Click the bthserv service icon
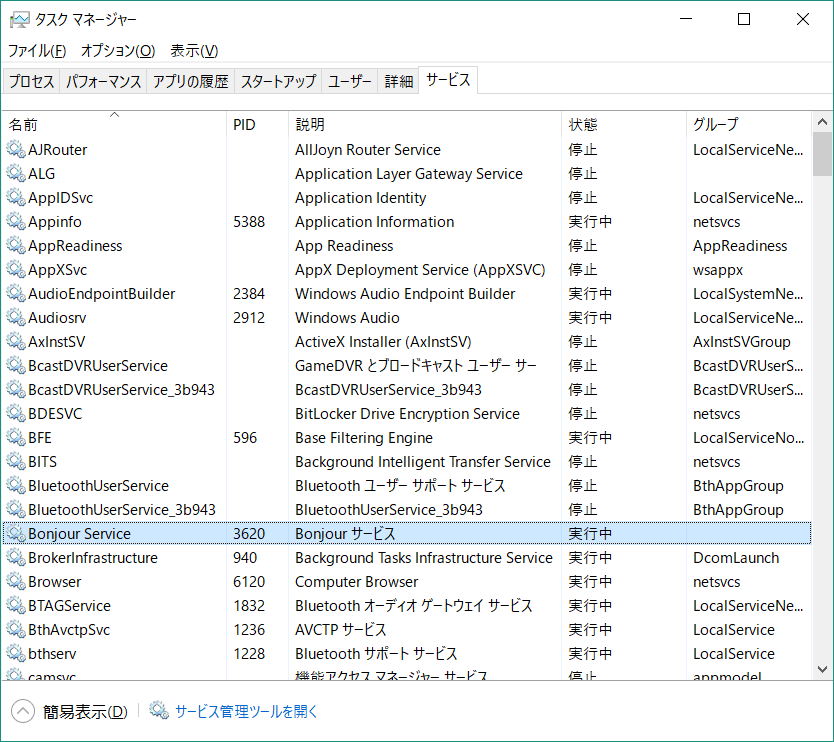 coord(16,653)
